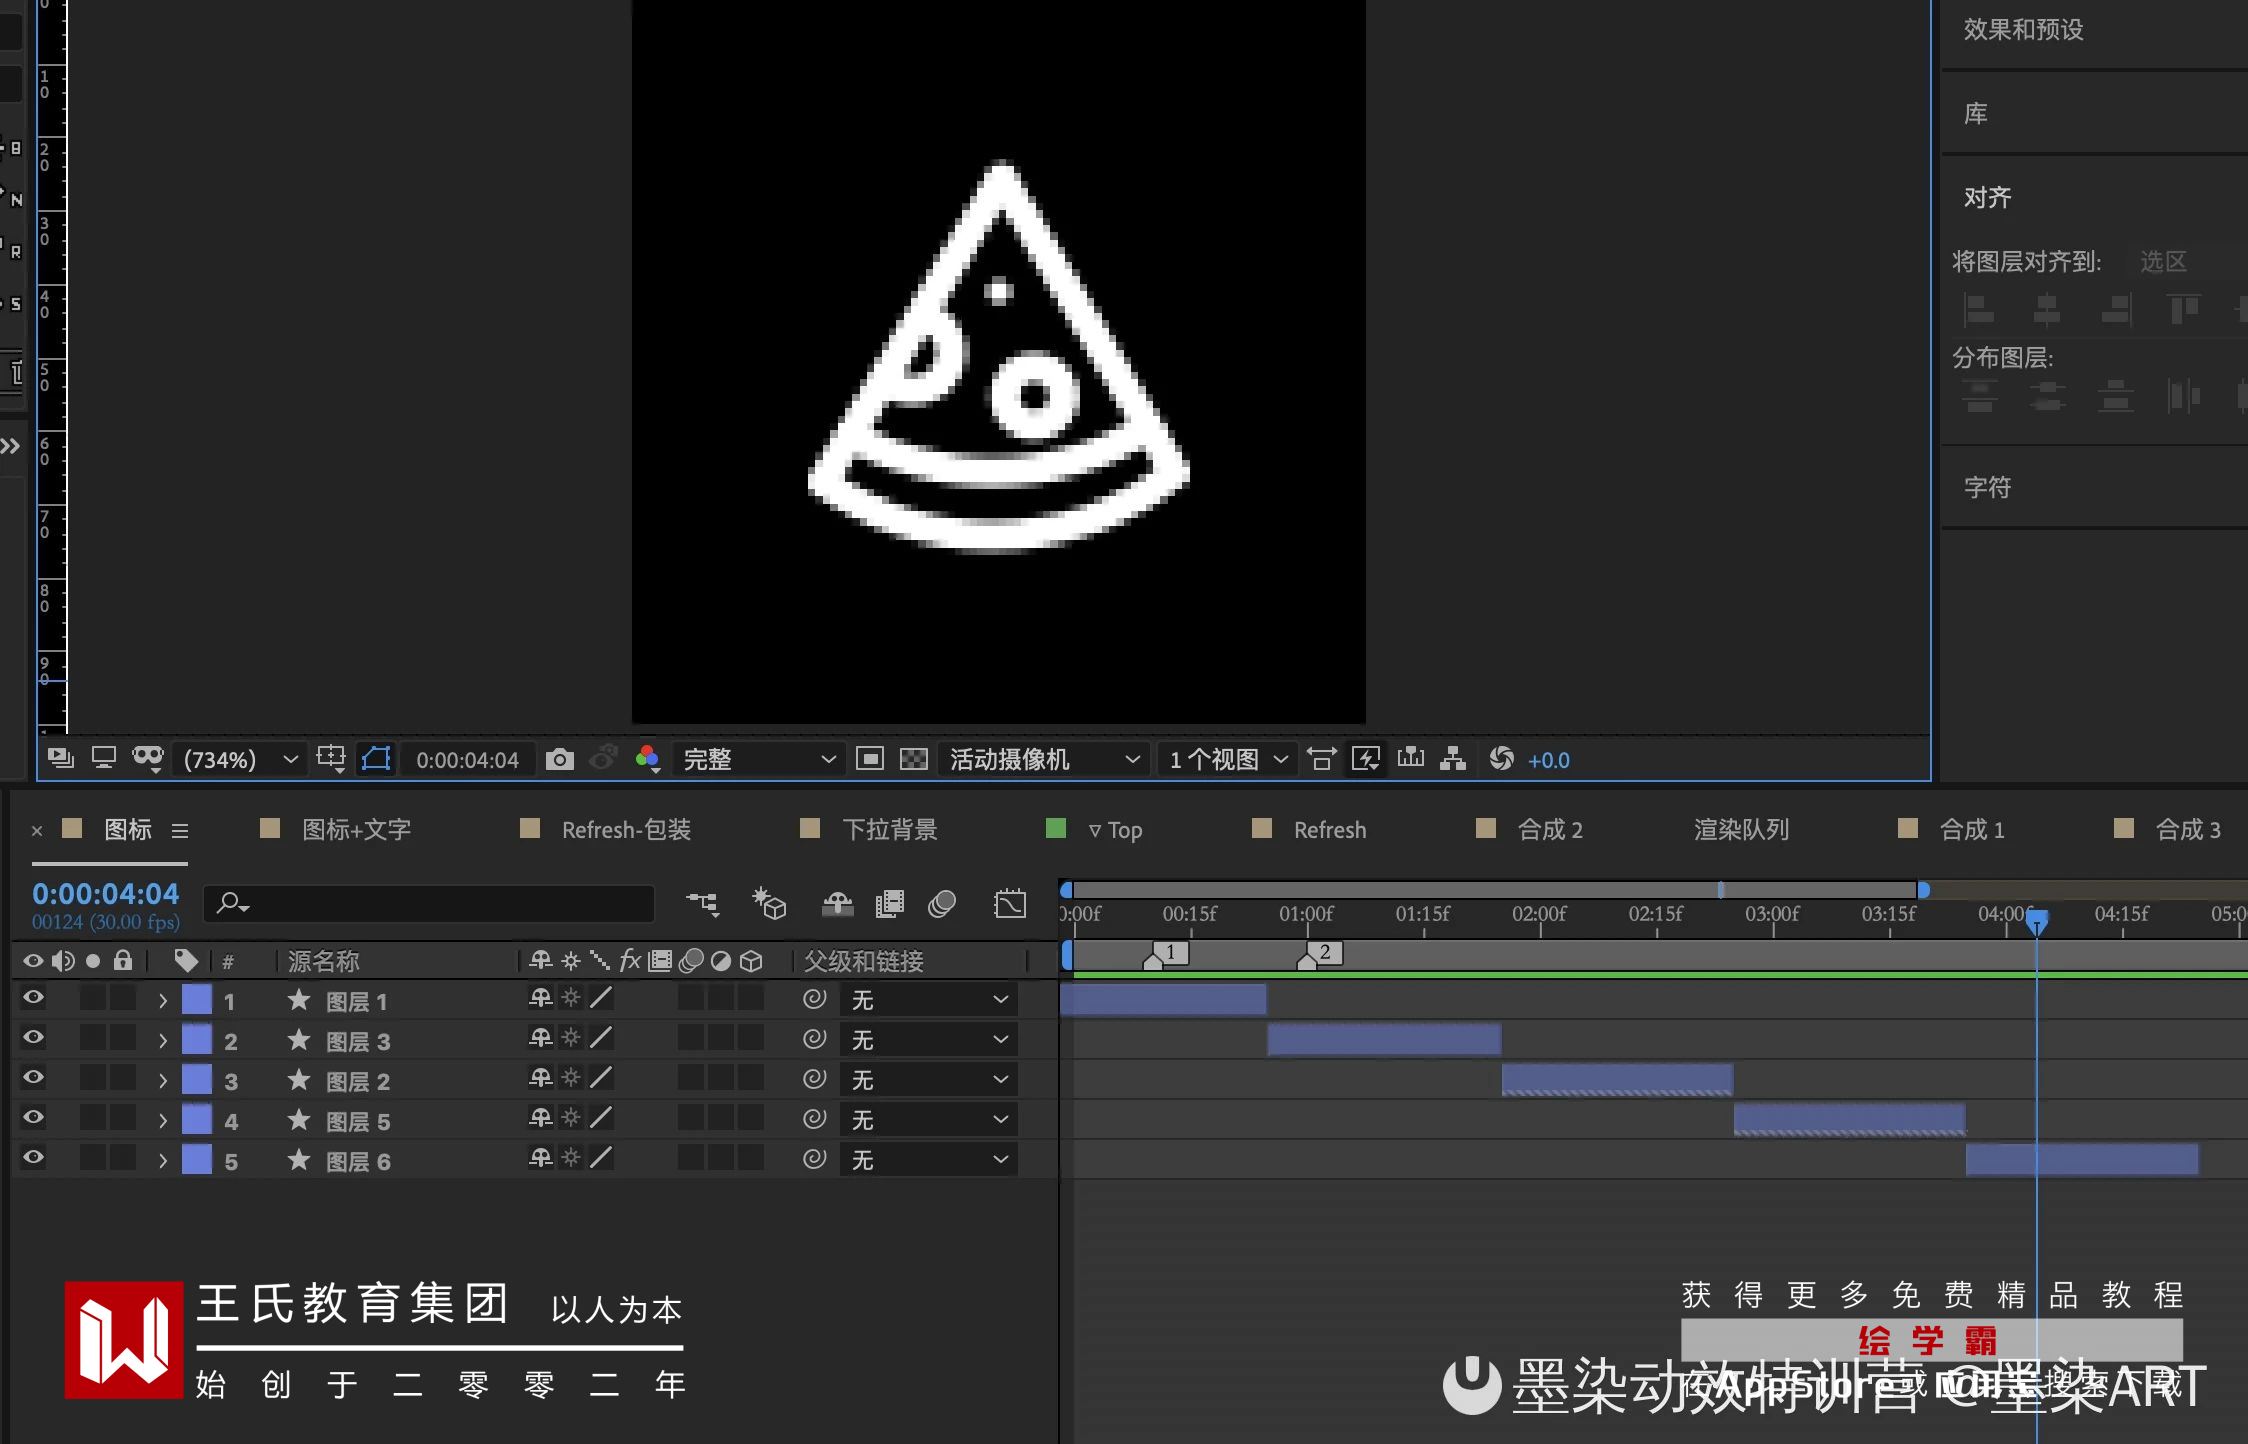Image resolution: width=2248 pixels, height=1444 pixels.
Task: Click the snapshot camera icon
Action: coord(560,759)
